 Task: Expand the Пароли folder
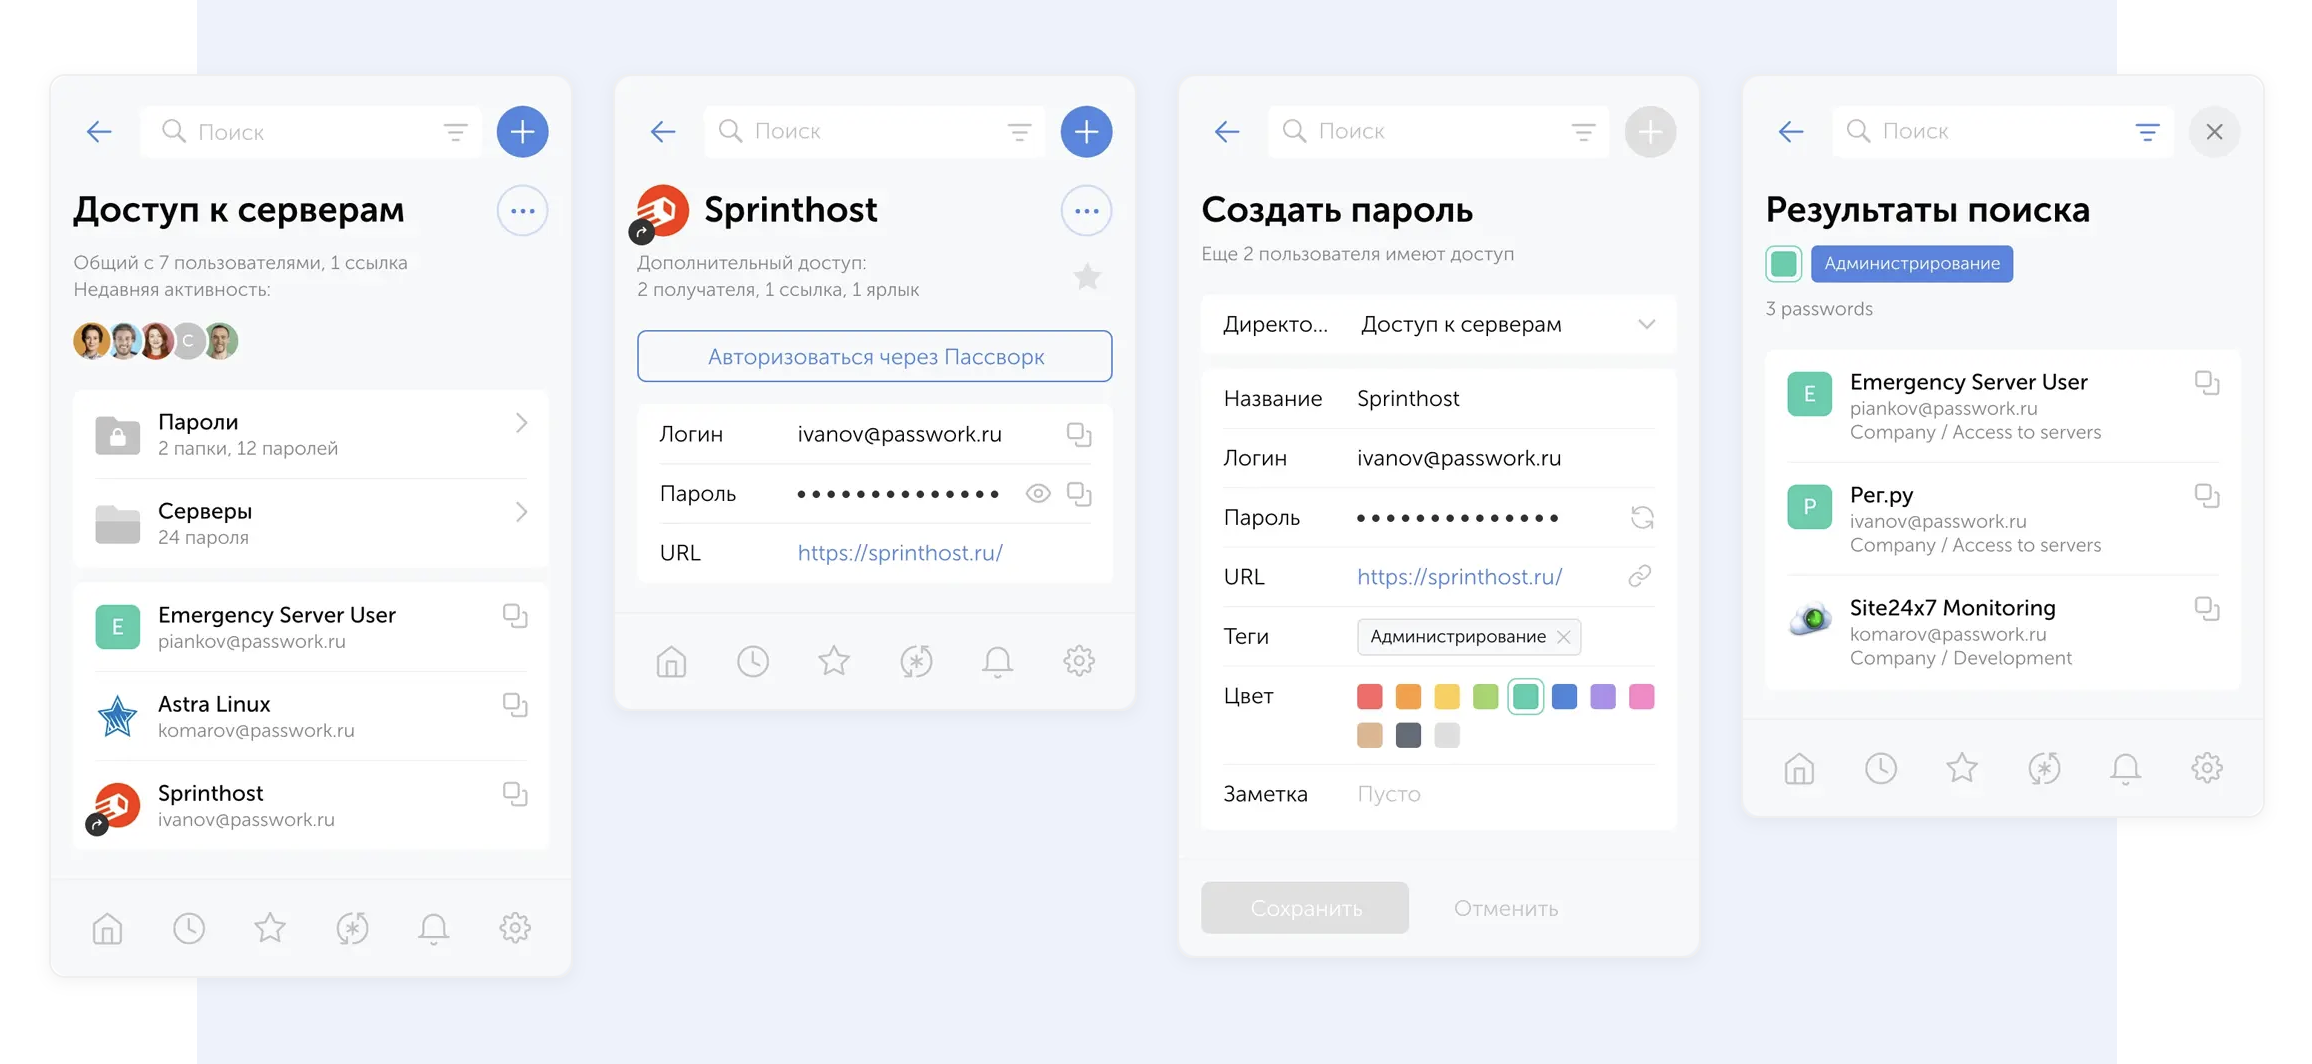coord(521,424)
